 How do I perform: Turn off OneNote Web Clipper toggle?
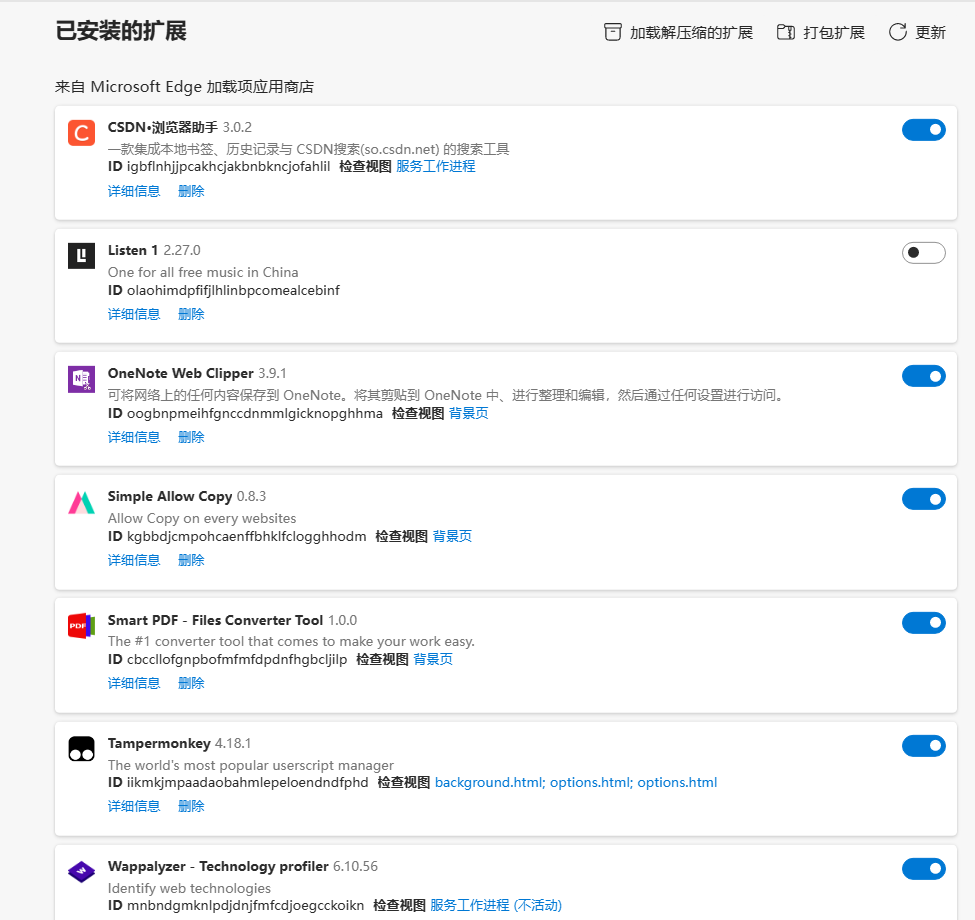point(923,376)
